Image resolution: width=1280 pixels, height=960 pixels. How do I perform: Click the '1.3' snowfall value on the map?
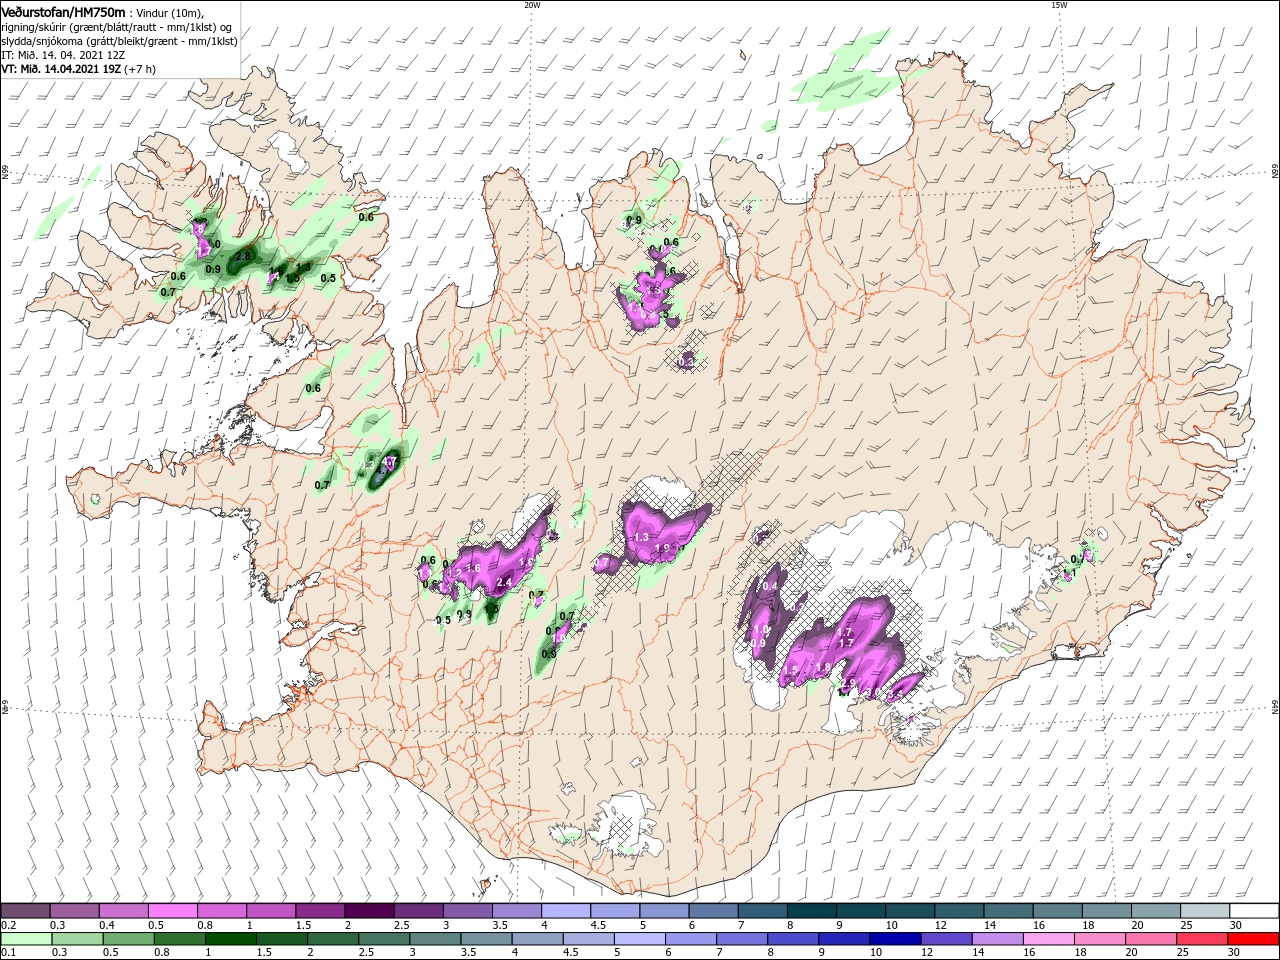pos(641,538)
